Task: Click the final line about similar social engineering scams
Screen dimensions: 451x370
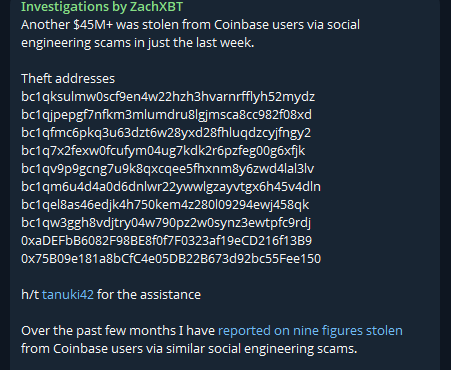Action: tap(189, 349)
